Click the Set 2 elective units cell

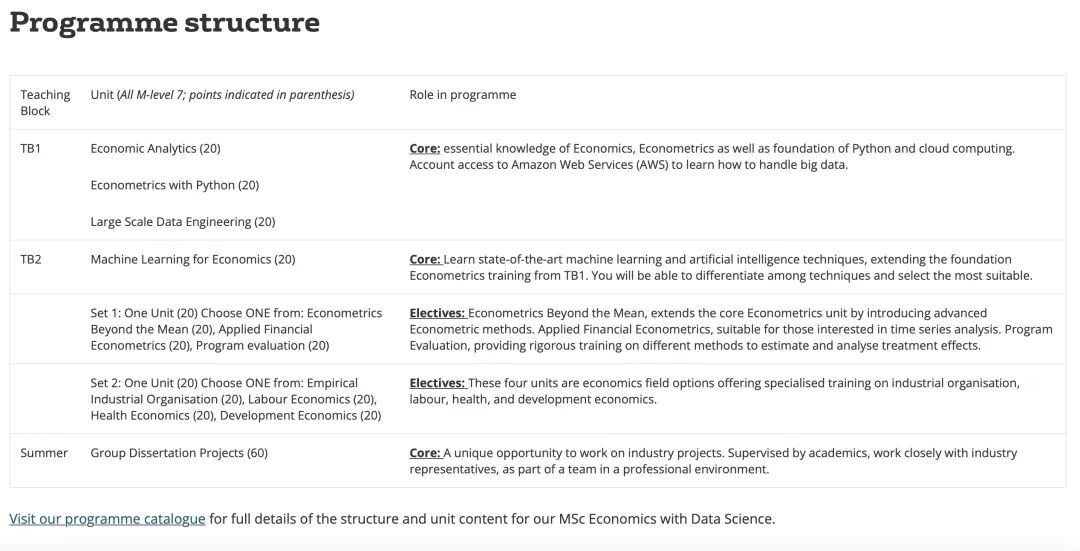pyautogui.click(x=236, y=399)
